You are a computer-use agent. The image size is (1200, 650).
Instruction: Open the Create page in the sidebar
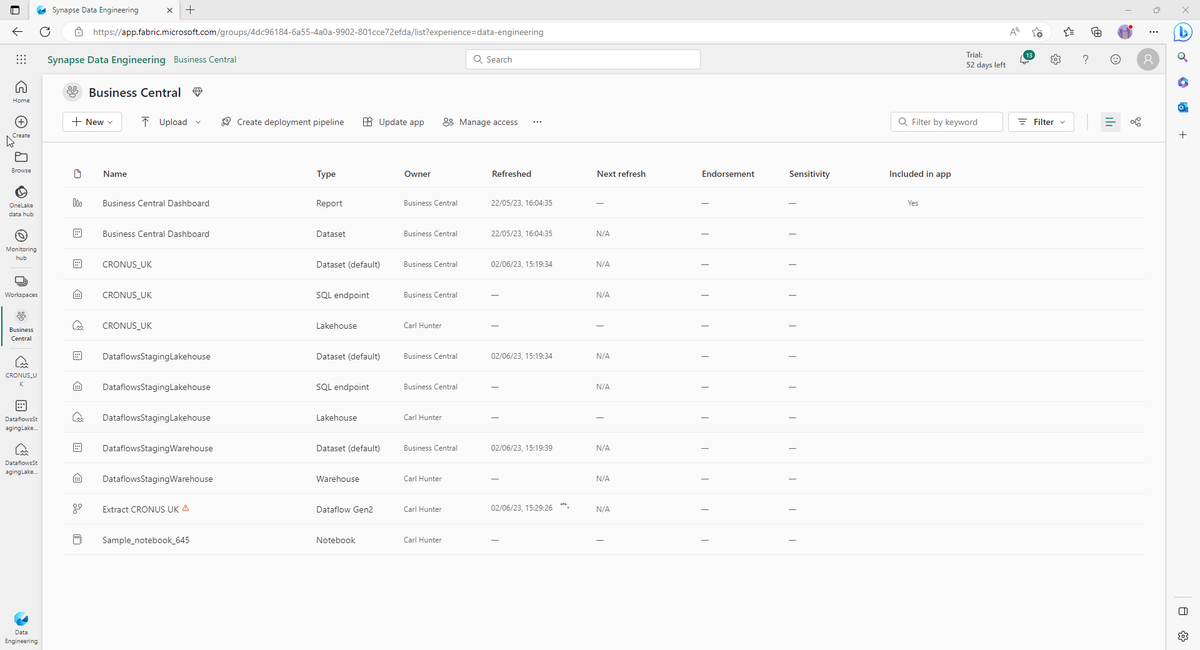(x=21, y=126)
